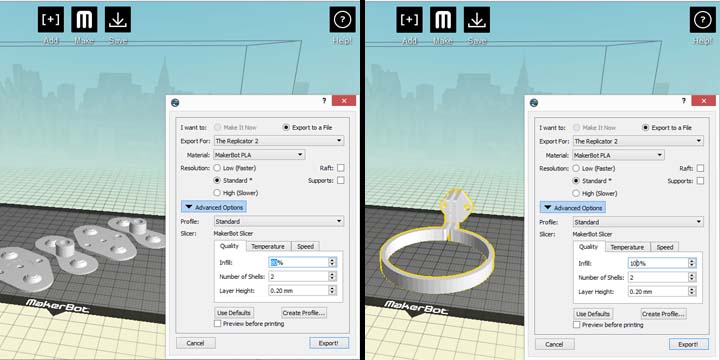Enable Raft checkbox in left dialog
720x360 pixels.
(340, 168)
